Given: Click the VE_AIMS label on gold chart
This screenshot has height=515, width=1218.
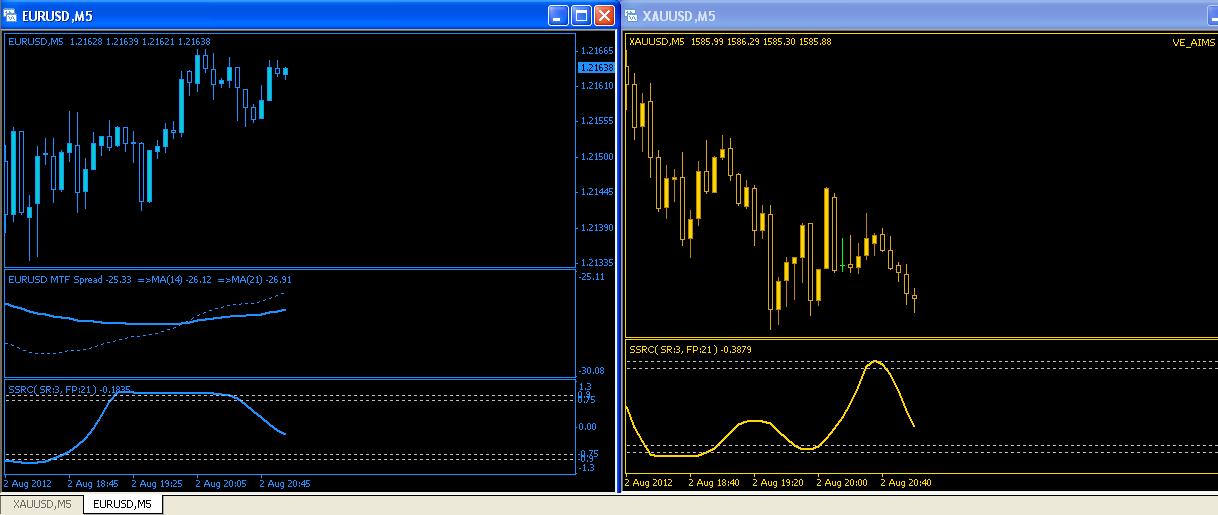Looking at the screenshot, I should tap(1194, 42).
